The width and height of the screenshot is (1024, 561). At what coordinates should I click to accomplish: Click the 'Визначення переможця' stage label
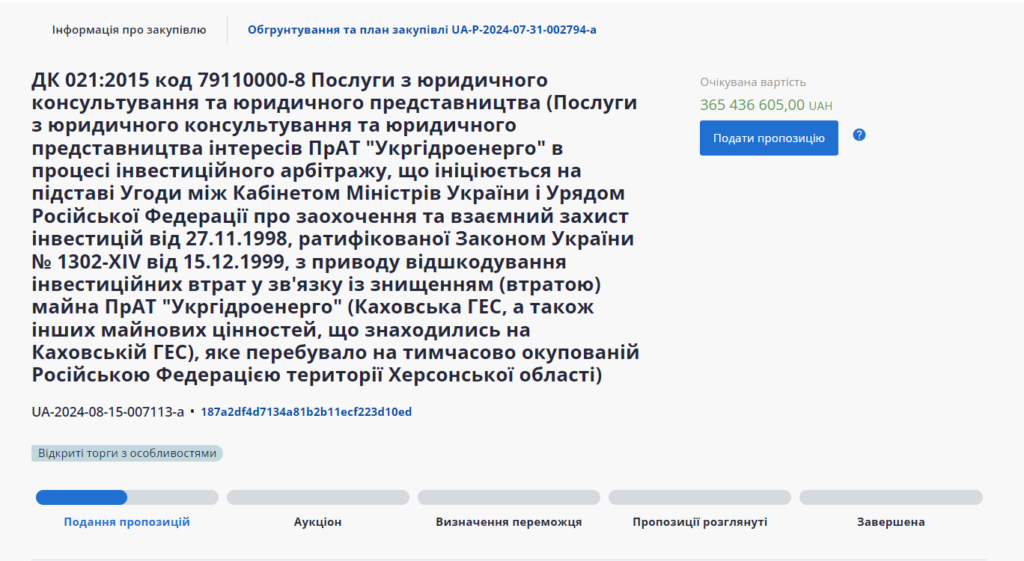pyautogui.click(x=509, y=522)
